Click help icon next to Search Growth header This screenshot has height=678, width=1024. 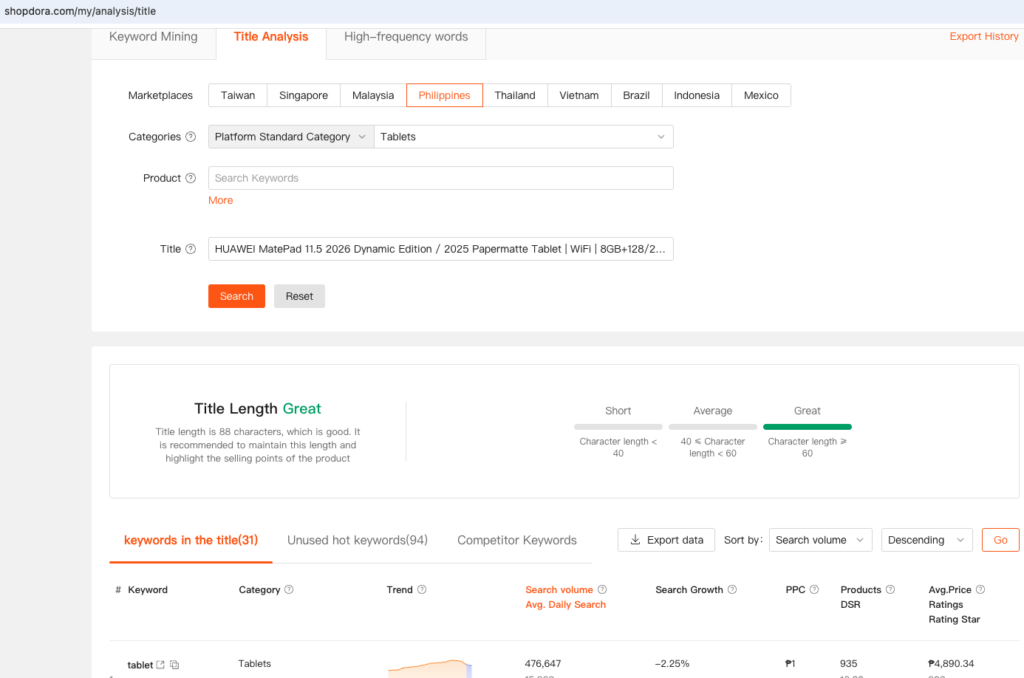[732, 590]
